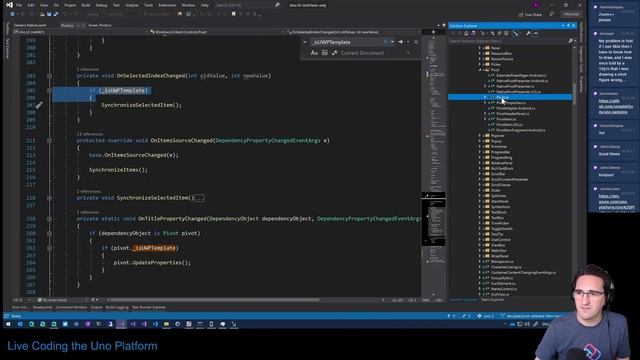This screenshot has width=640, height=360.
Task: Open the Current Document scope dropdown
Action: [375, 53]
